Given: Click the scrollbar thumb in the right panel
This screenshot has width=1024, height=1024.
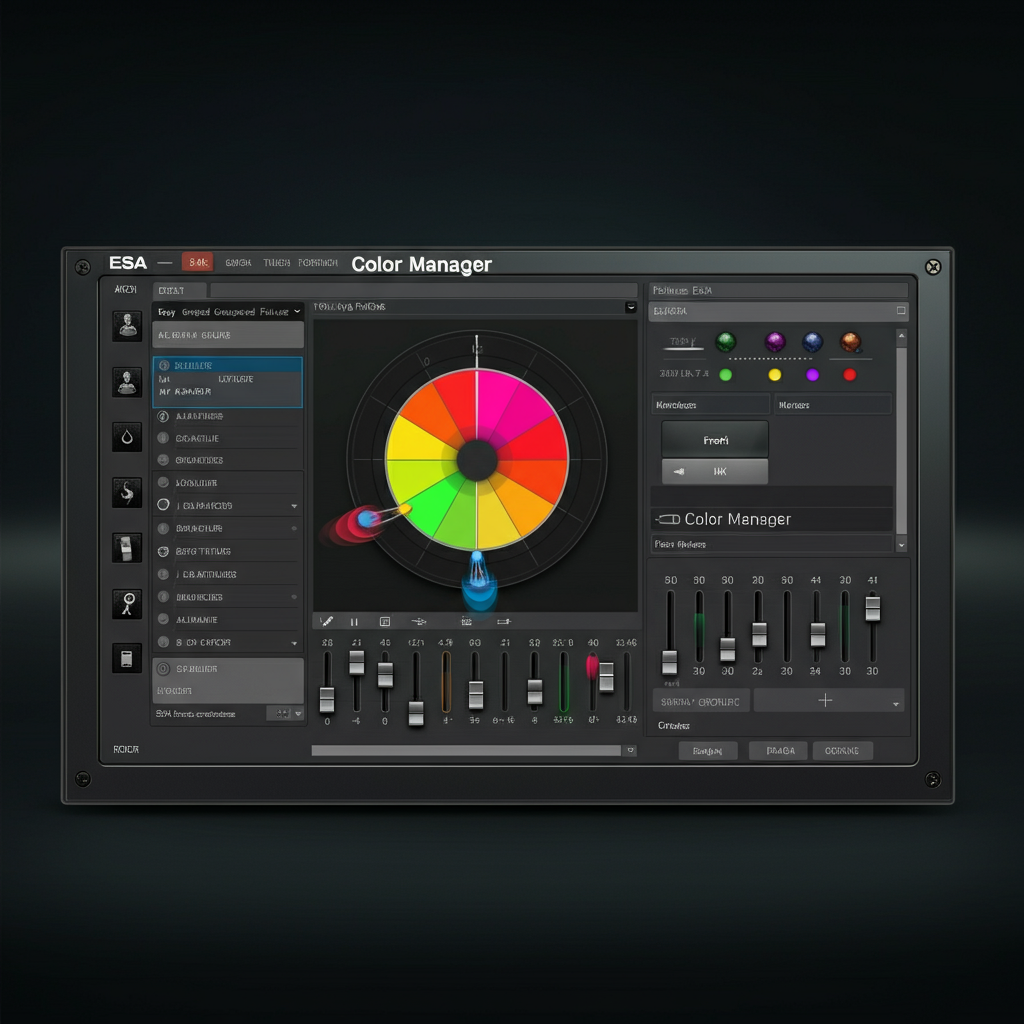Looking at the screenshot, I should point(901,441).
